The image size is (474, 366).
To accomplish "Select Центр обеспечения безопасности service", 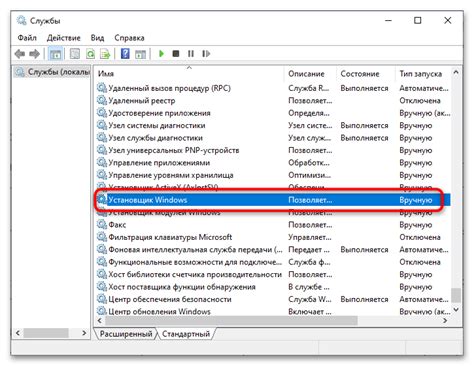I will [273, 299].
